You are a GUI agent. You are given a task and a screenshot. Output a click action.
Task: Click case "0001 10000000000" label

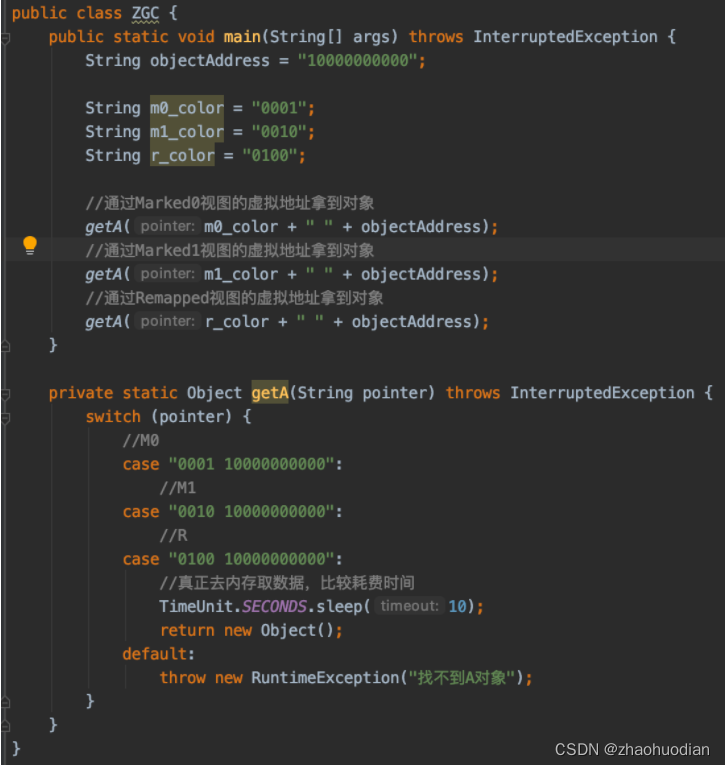tap(233, 464)
